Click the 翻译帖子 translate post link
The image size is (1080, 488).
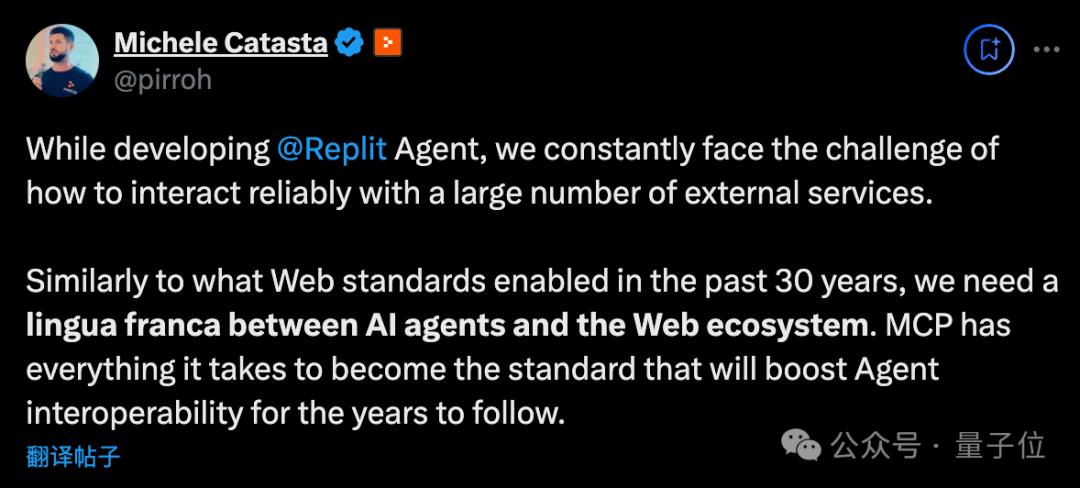tap(73, 458)
